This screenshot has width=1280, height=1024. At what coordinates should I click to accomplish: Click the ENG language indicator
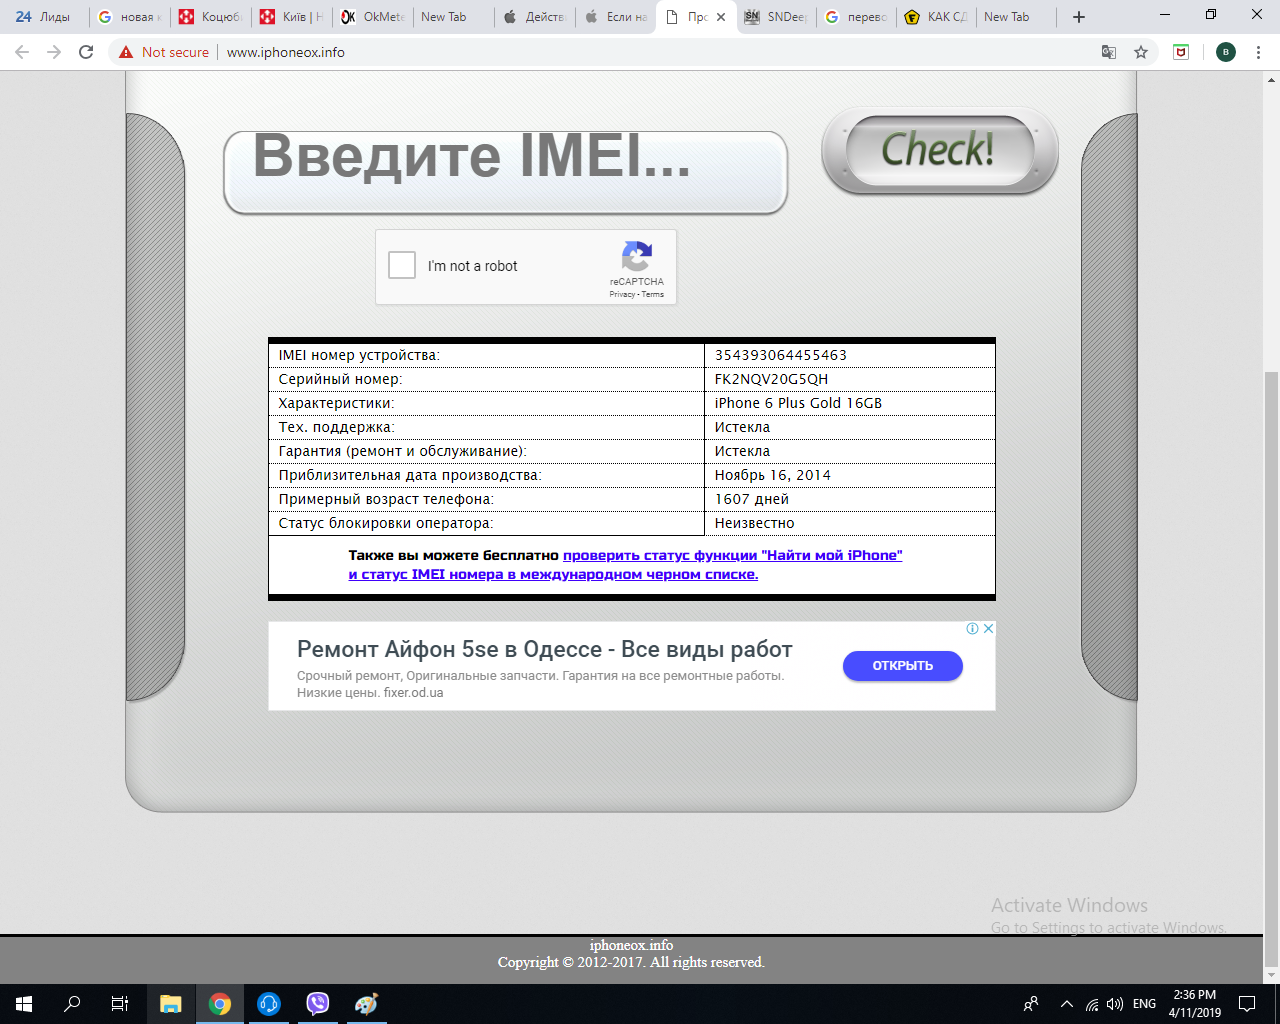point(1145,1004)
